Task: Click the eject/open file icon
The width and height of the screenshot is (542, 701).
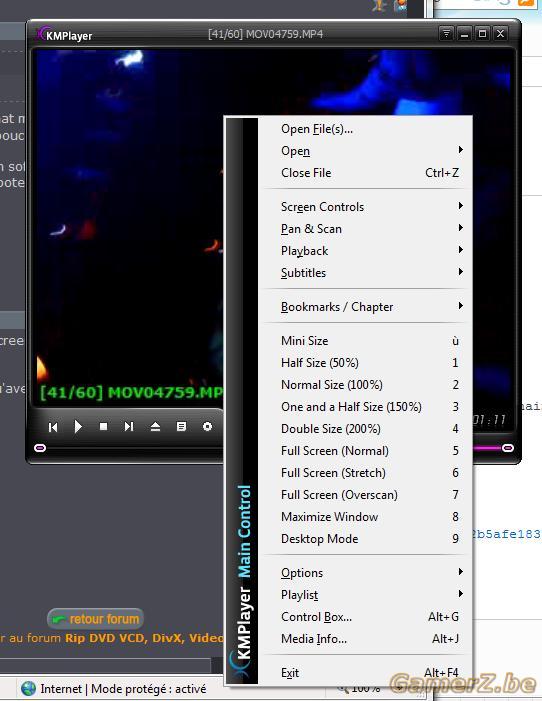Action: (155, 427)
